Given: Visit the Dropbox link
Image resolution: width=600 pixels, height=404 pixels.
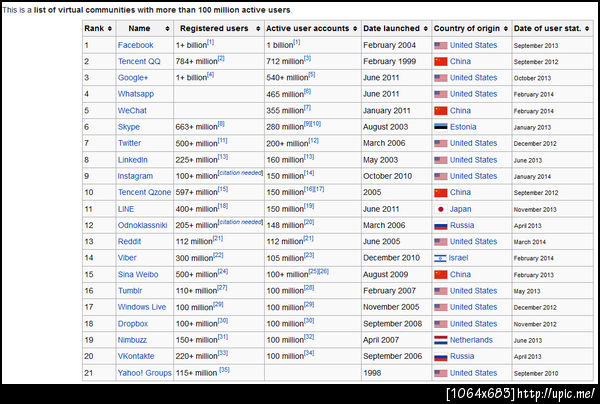Looking at the screenshot, I should click(x=132, y=324).
